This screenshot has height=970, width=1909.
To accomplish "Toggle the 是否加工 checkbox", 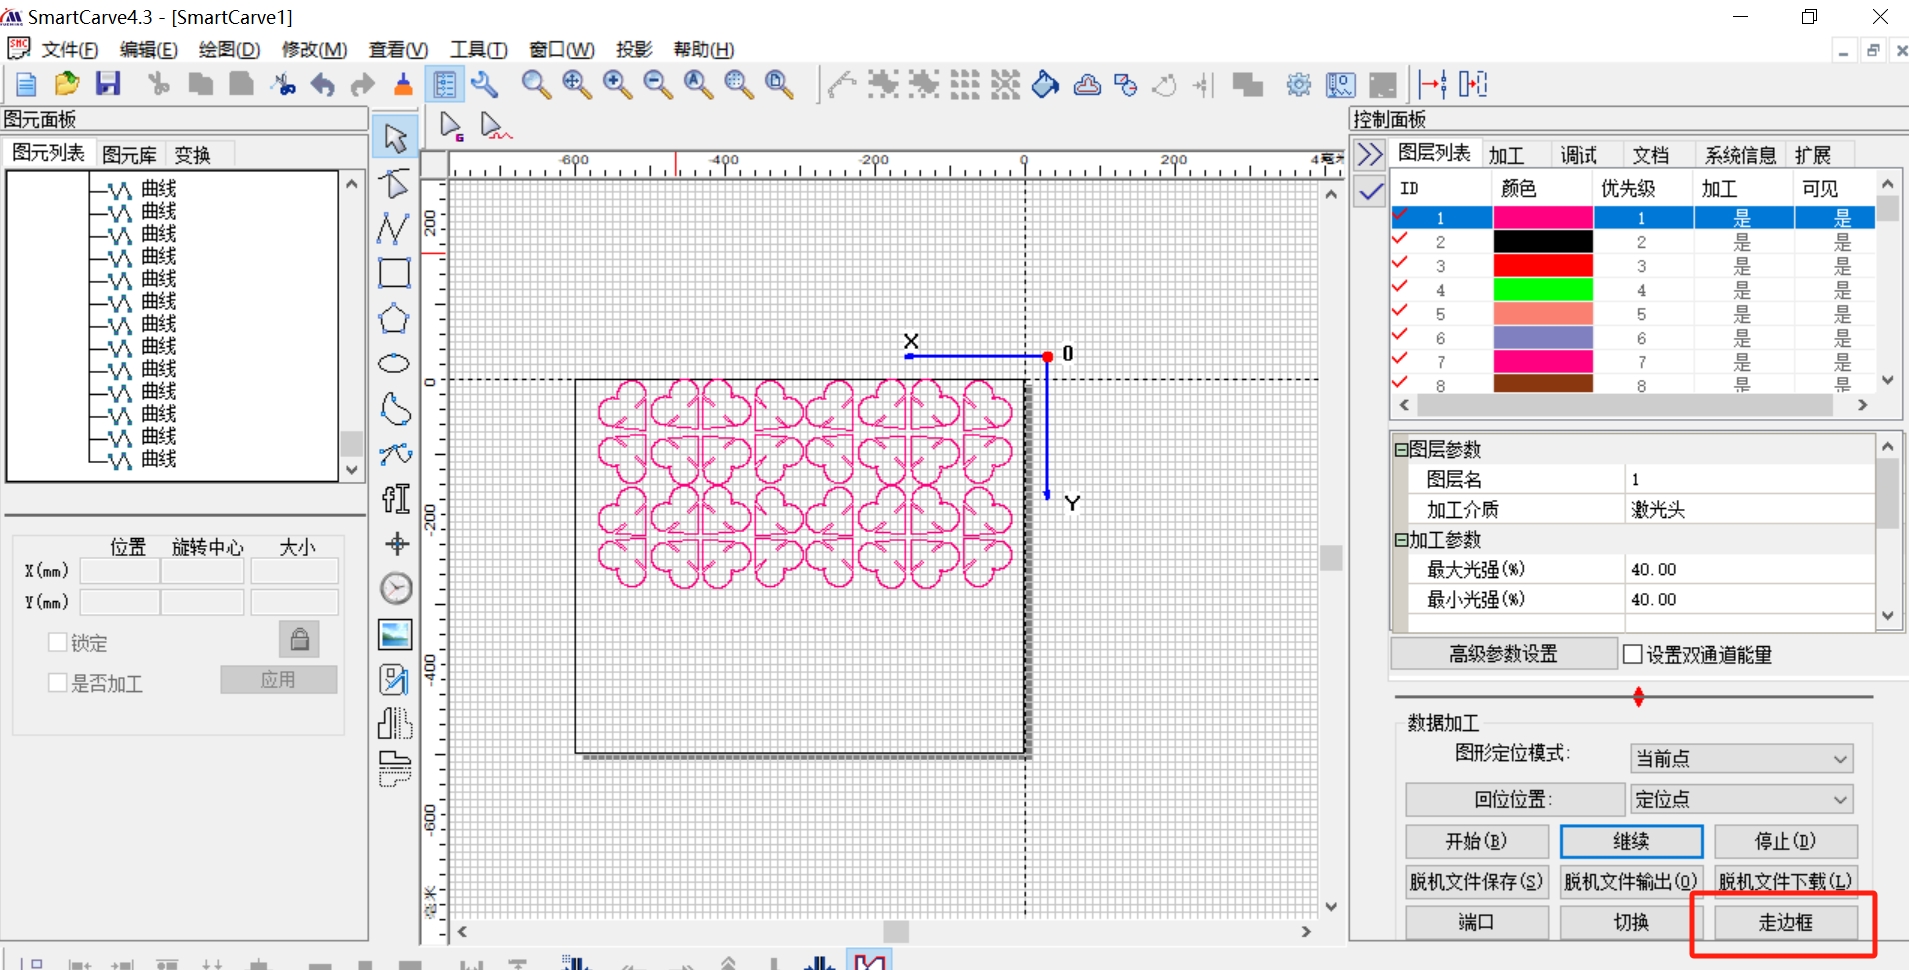I will tap(58, 683).
